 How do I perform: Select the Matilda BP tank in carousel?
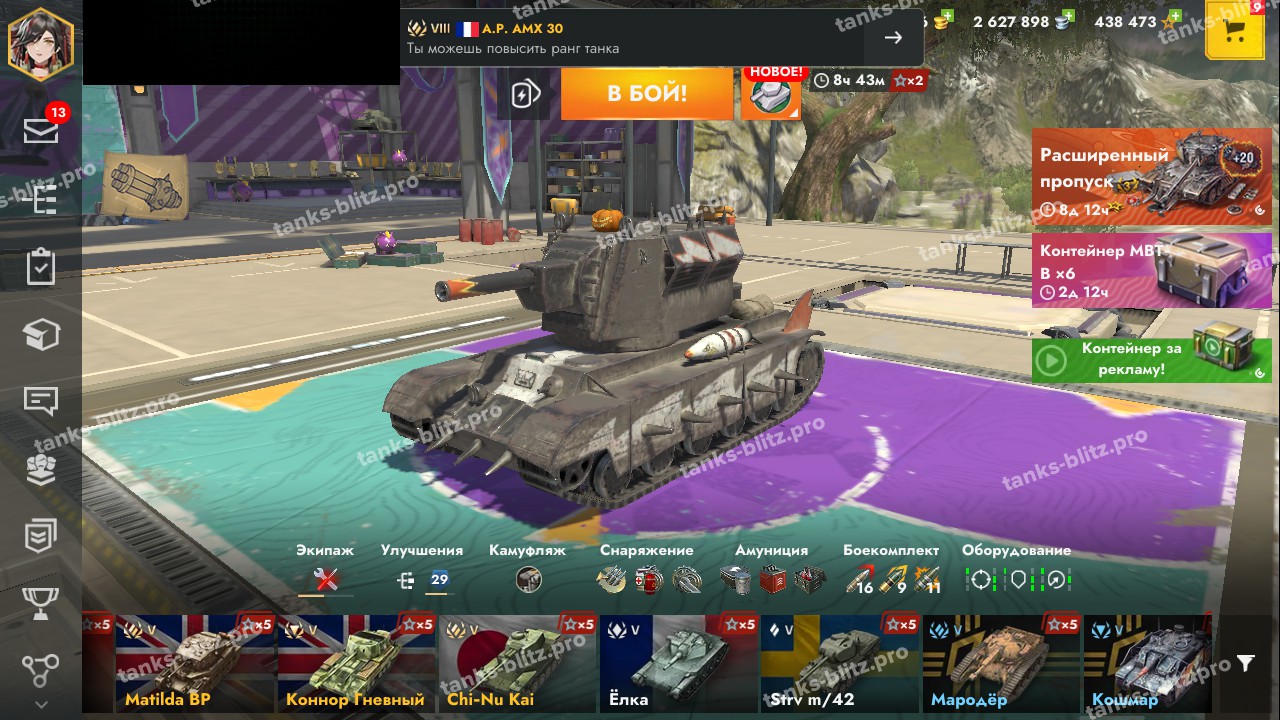coord(195,664)
